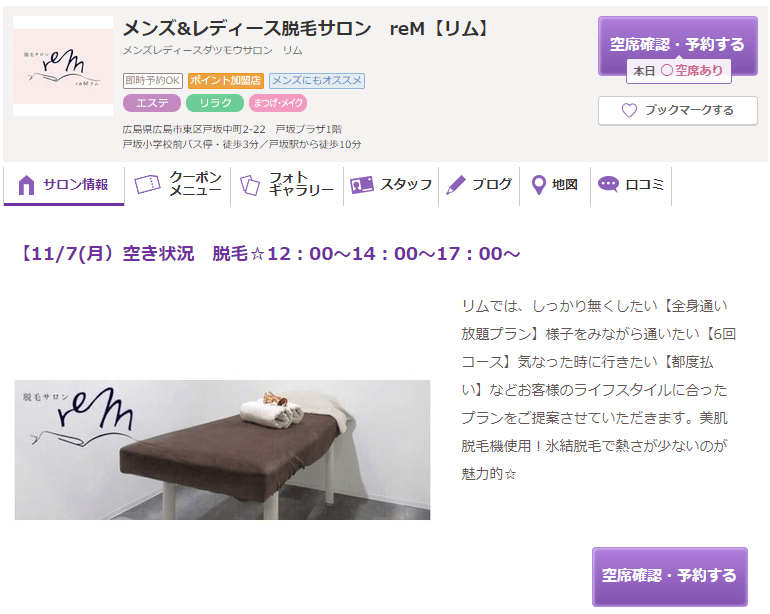Click the reM salon logo thumbnail
This screenshot has height=614, width=770.
63,66
